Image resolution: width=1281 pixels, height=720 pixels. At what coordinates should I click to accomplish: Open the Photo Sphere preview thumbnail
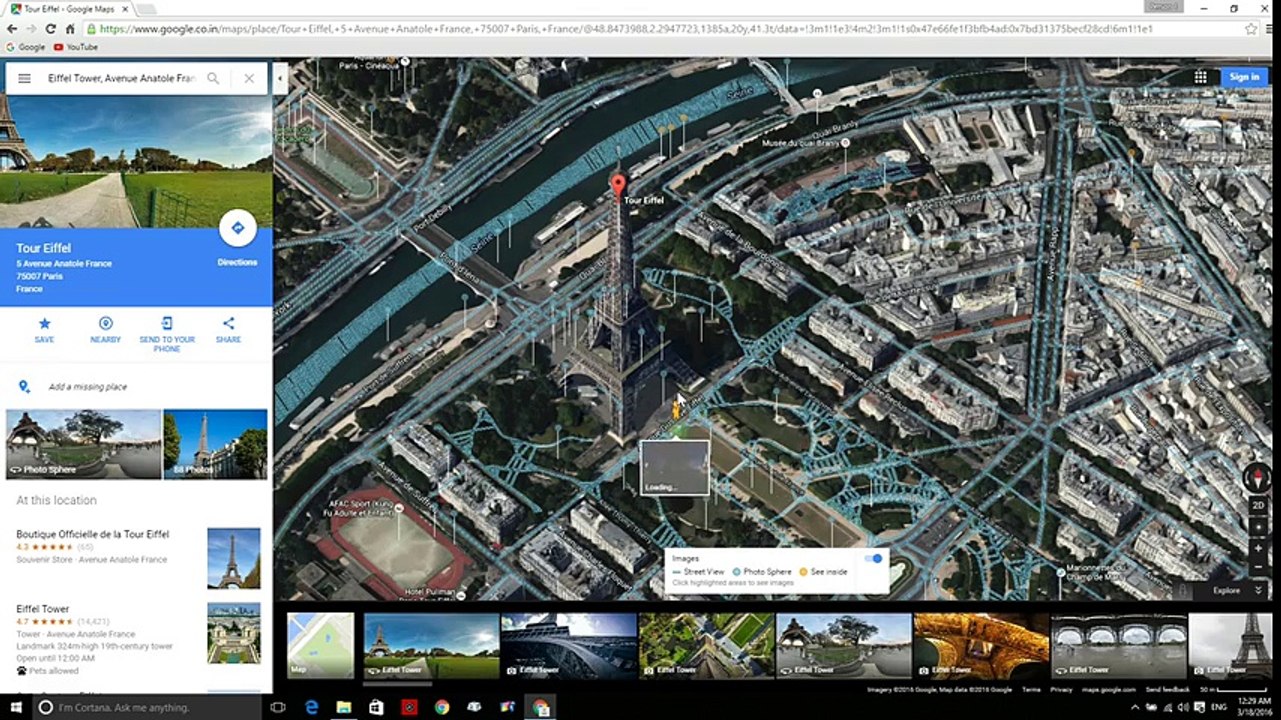[84, 444]
